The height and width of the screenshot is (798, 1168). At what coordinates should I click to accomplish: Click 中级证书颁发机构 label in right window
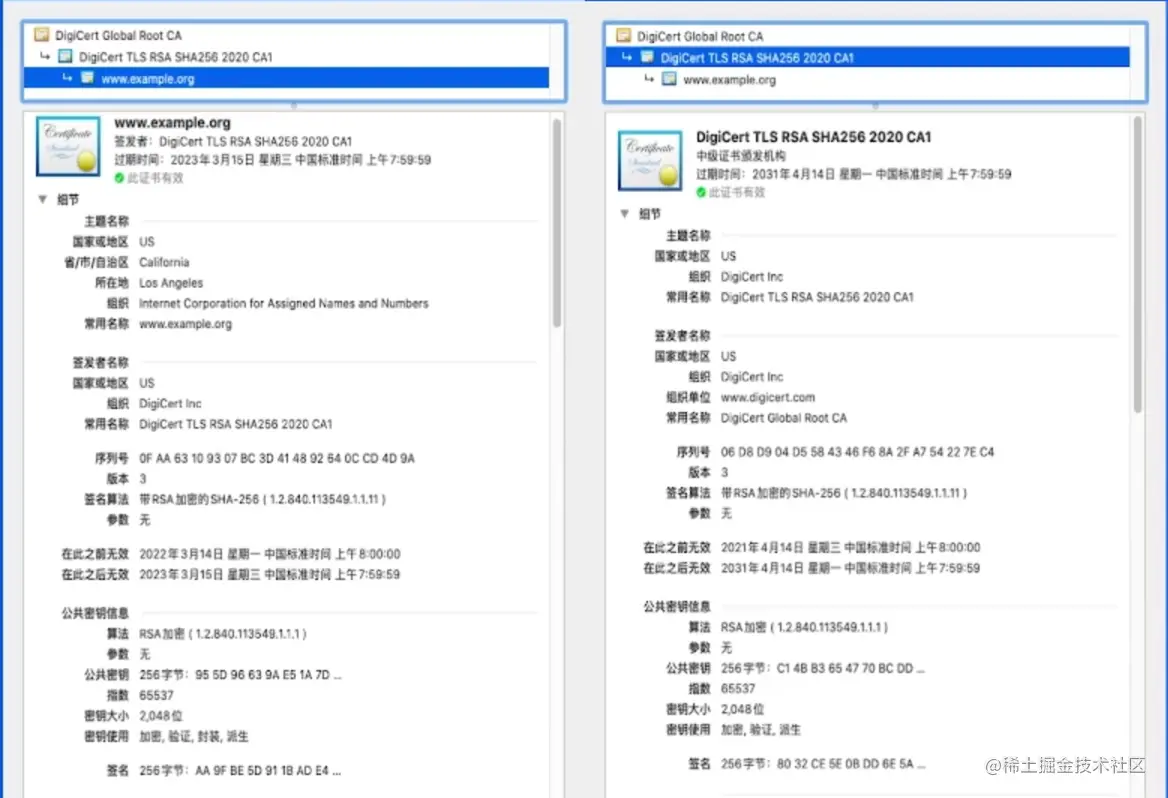point(740,156)
